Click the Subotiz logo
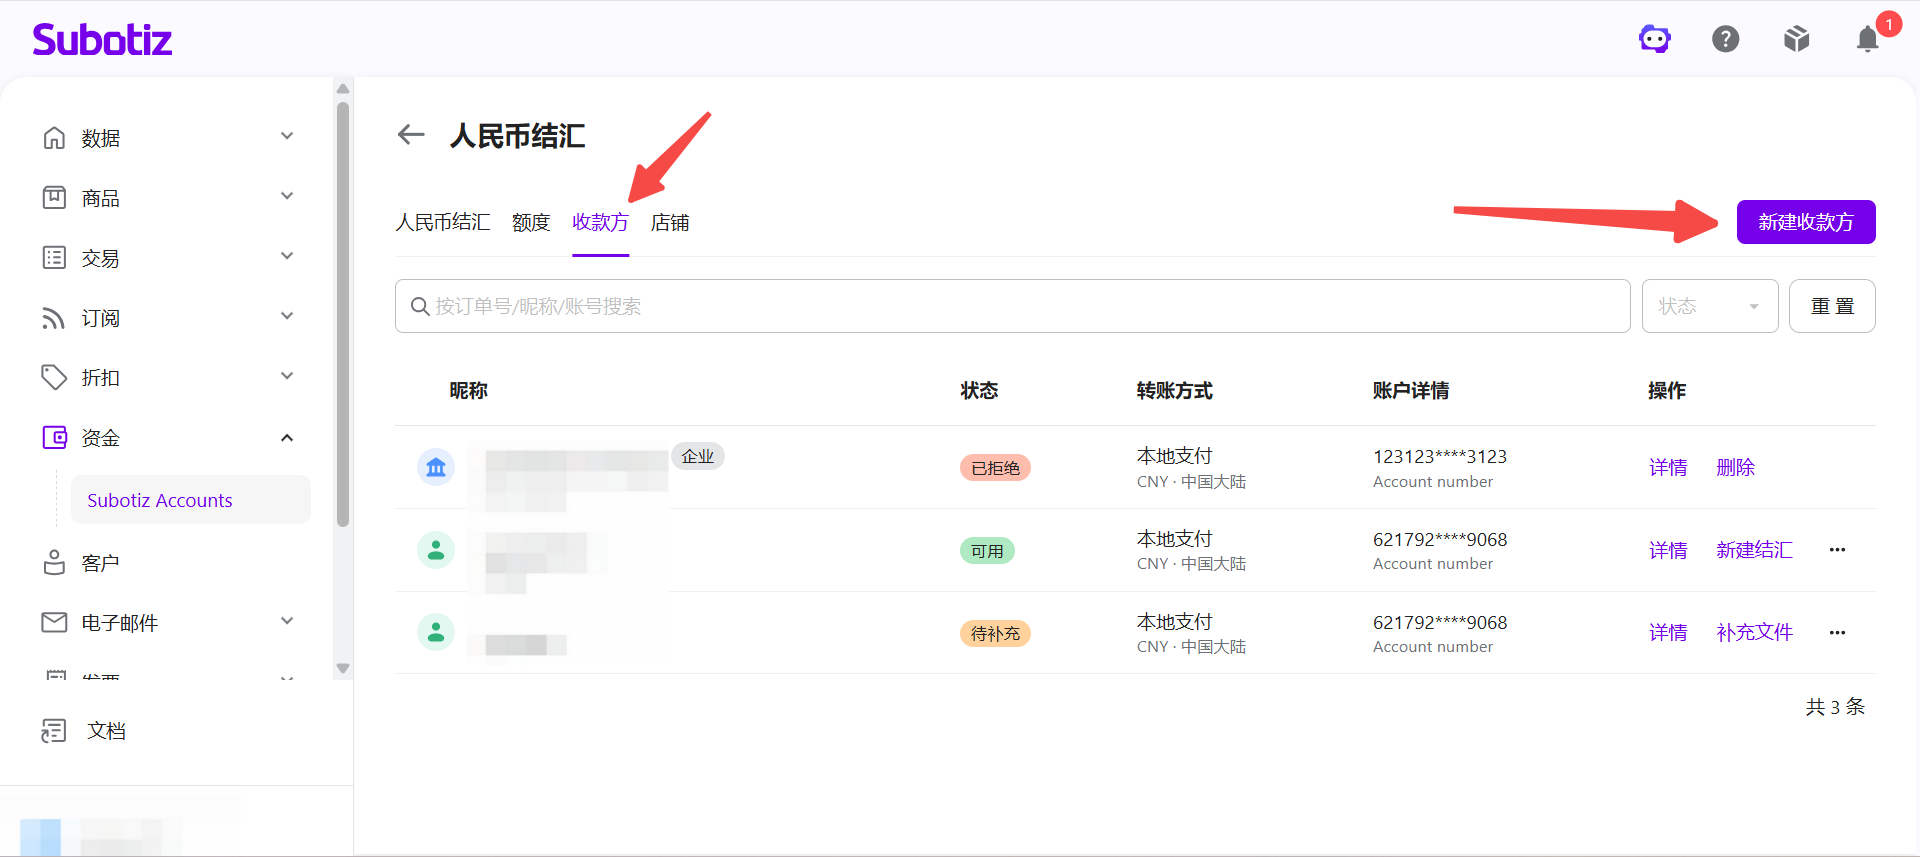Image resolution: width=1920 pixels, height=857 pixels. 102,39
